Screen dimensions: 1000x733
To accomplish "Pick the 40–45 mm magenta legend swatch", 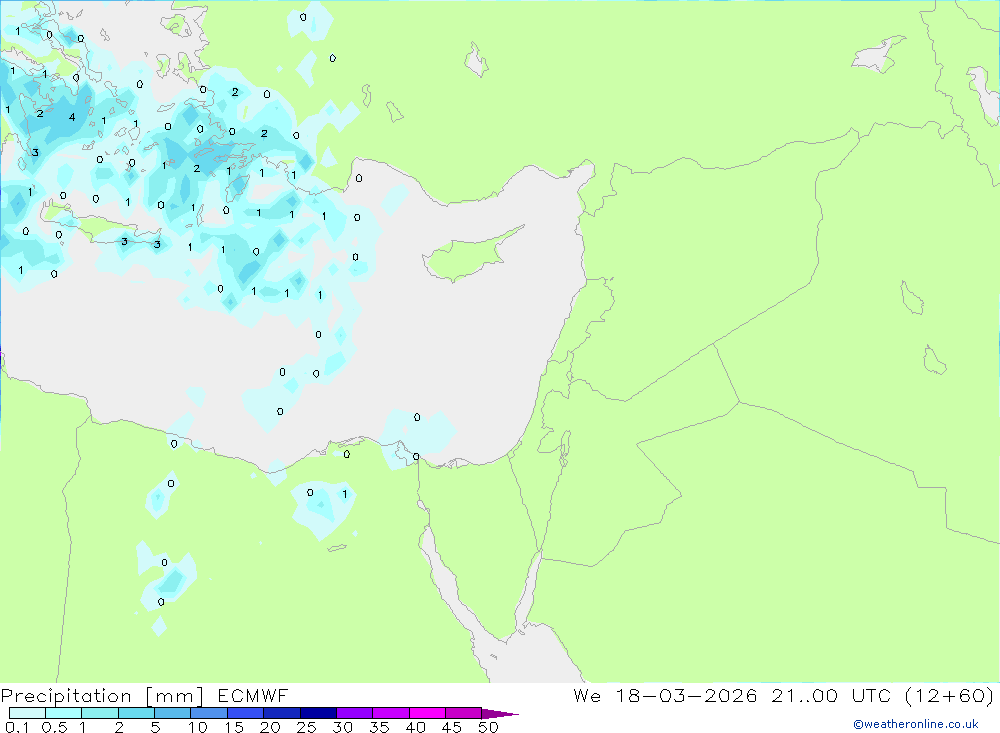I will click(427, 713).
